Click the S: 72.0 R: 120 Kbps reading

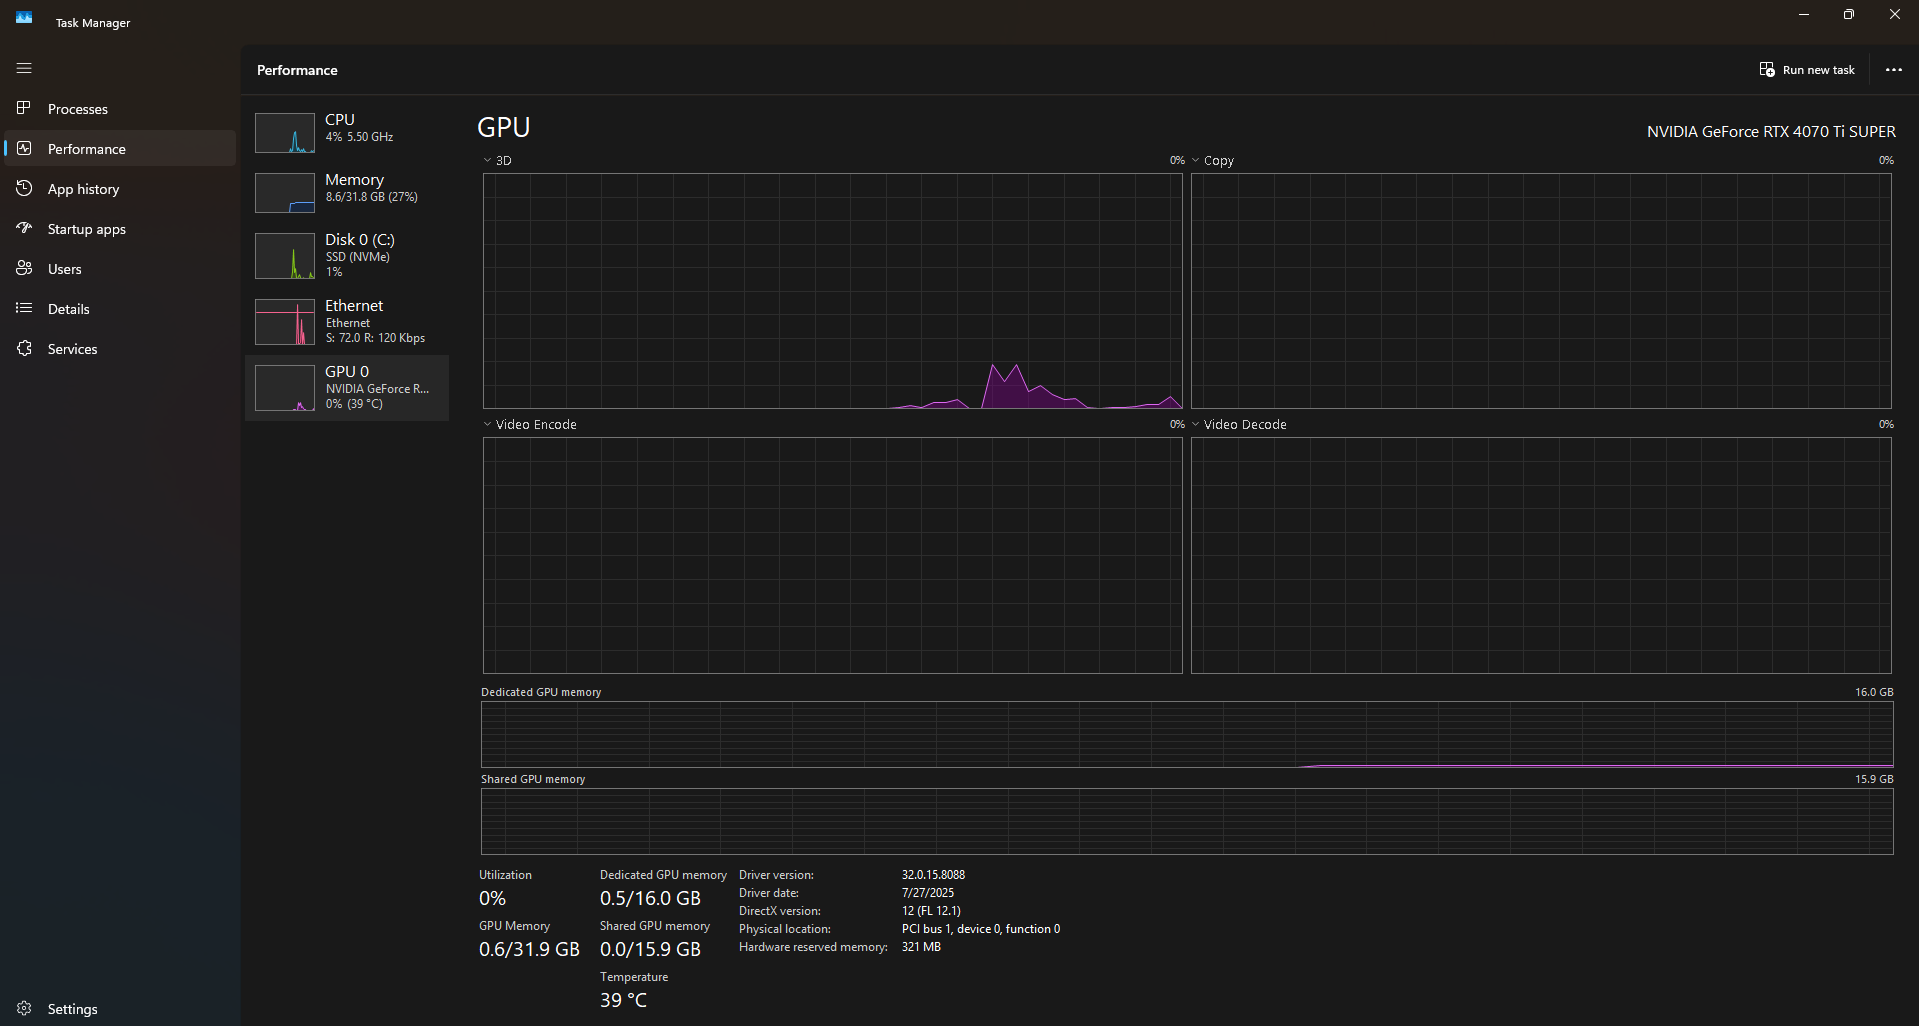[375, 338]
